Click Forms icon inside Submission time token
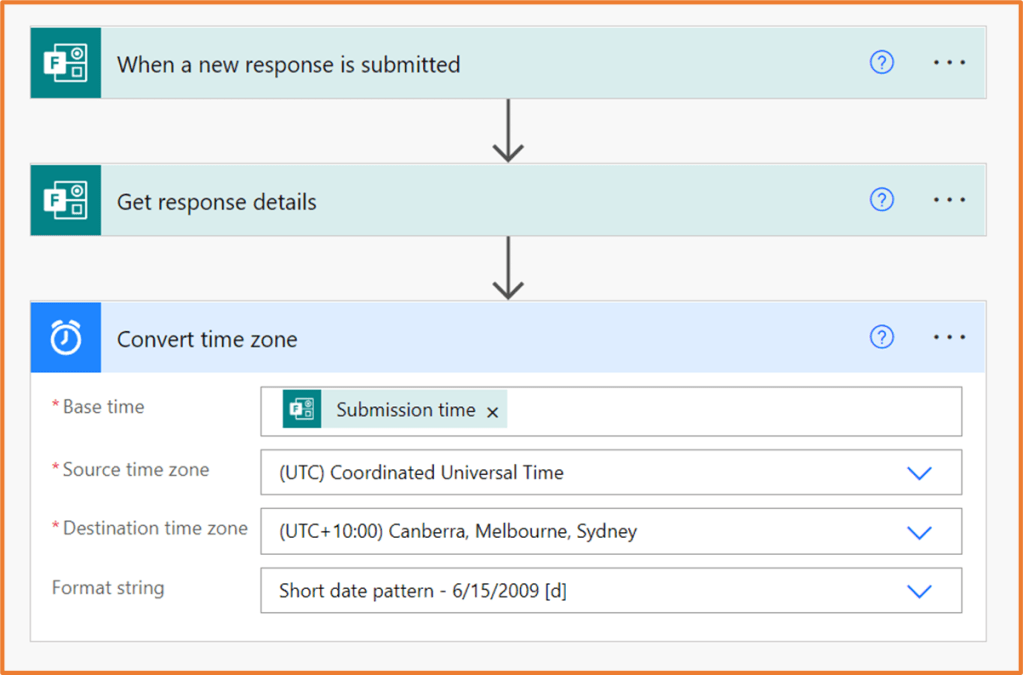Screen dimensions: 1023x675 (x=301, y=410)
